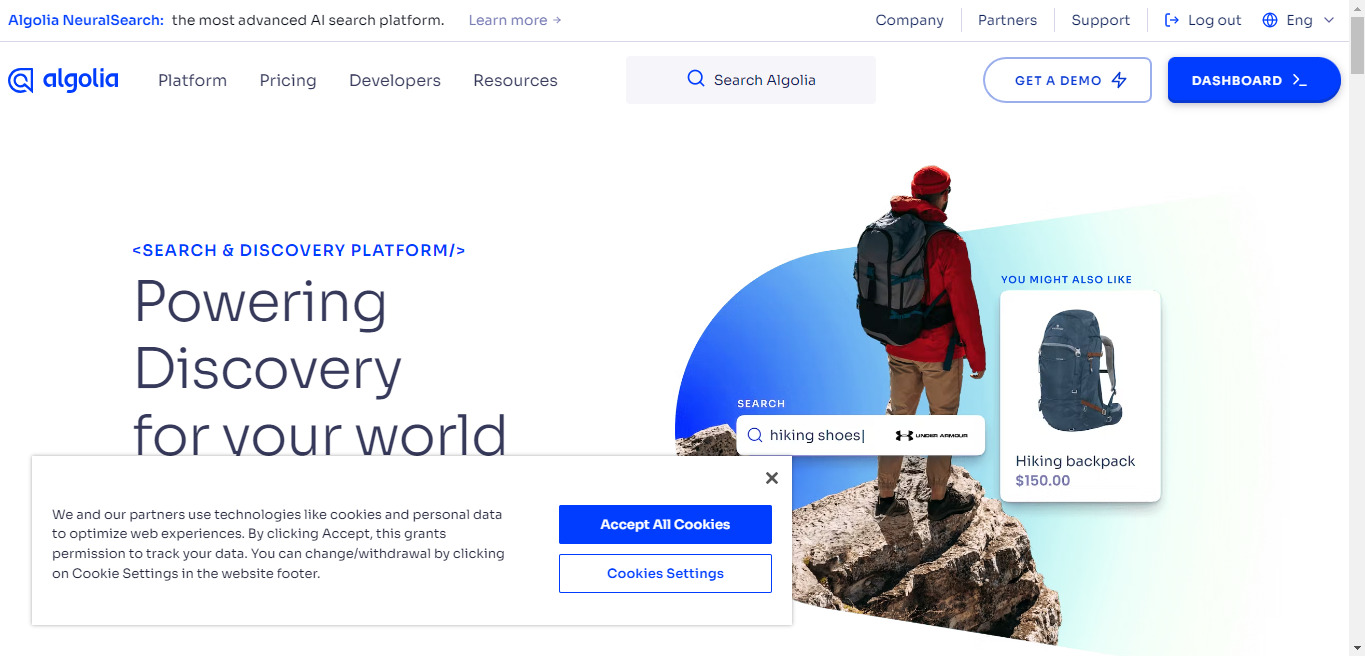Click the GET A DEMO button
1365x656 pixels.
tap(1067, 80)
